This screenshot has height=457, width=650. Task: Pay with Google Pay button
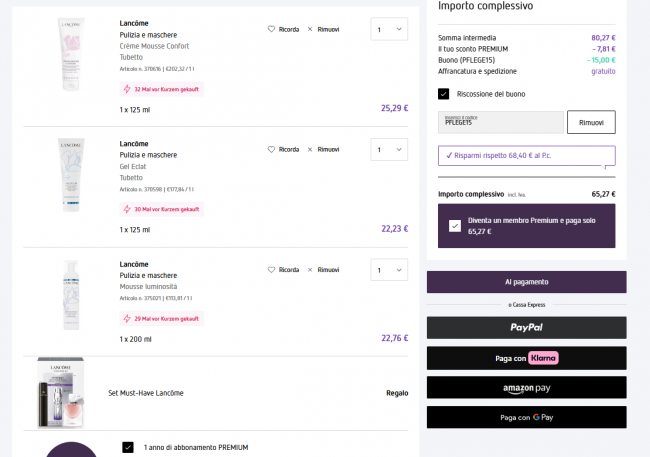(x=526, y=417)
